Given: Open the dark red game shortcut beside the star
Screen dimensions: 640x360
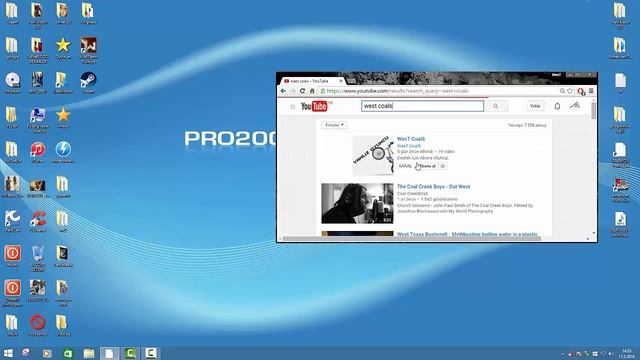Looking at the screenshot, I should 88,50.
